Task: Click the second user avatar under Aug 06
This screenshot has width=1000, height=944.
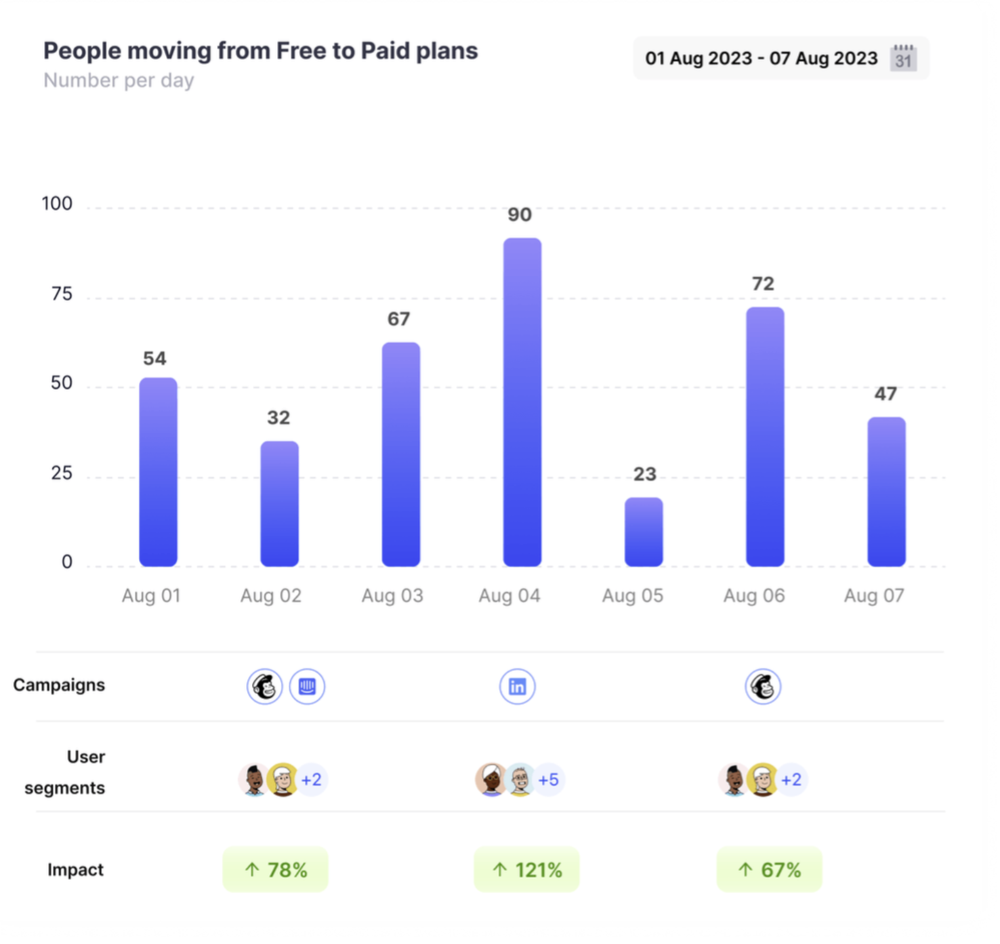Action: (763, 780)
